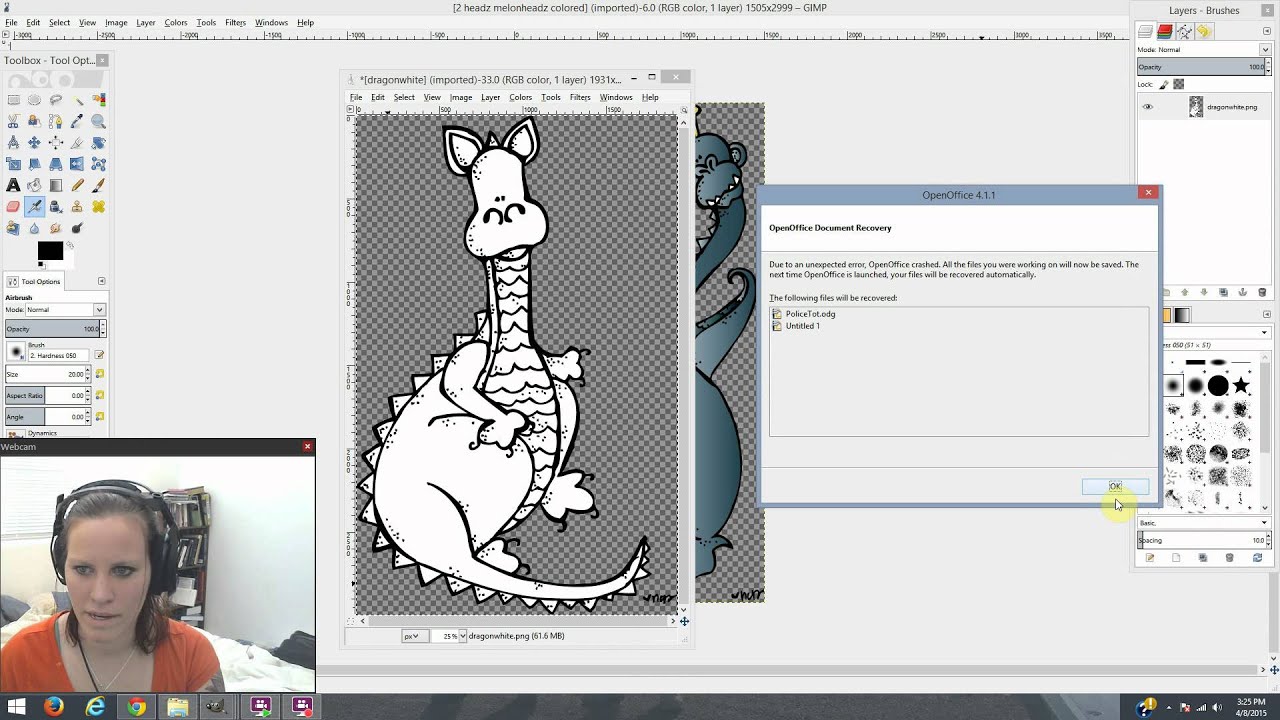Screen dimensions: 1280x720
Task: Delete layer with trash icon in Layers panel
Action: click(1262, 292)
